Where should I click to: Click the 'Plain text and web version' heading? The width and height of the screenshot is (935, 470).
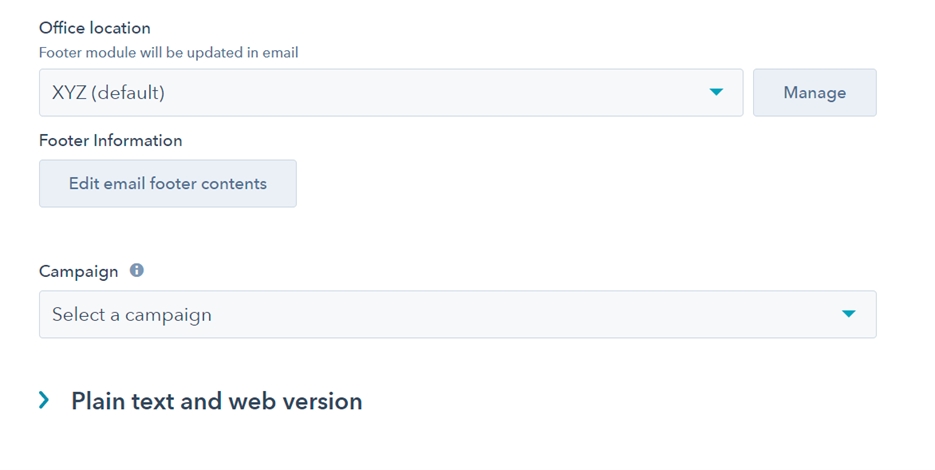(x=216, y=401)
